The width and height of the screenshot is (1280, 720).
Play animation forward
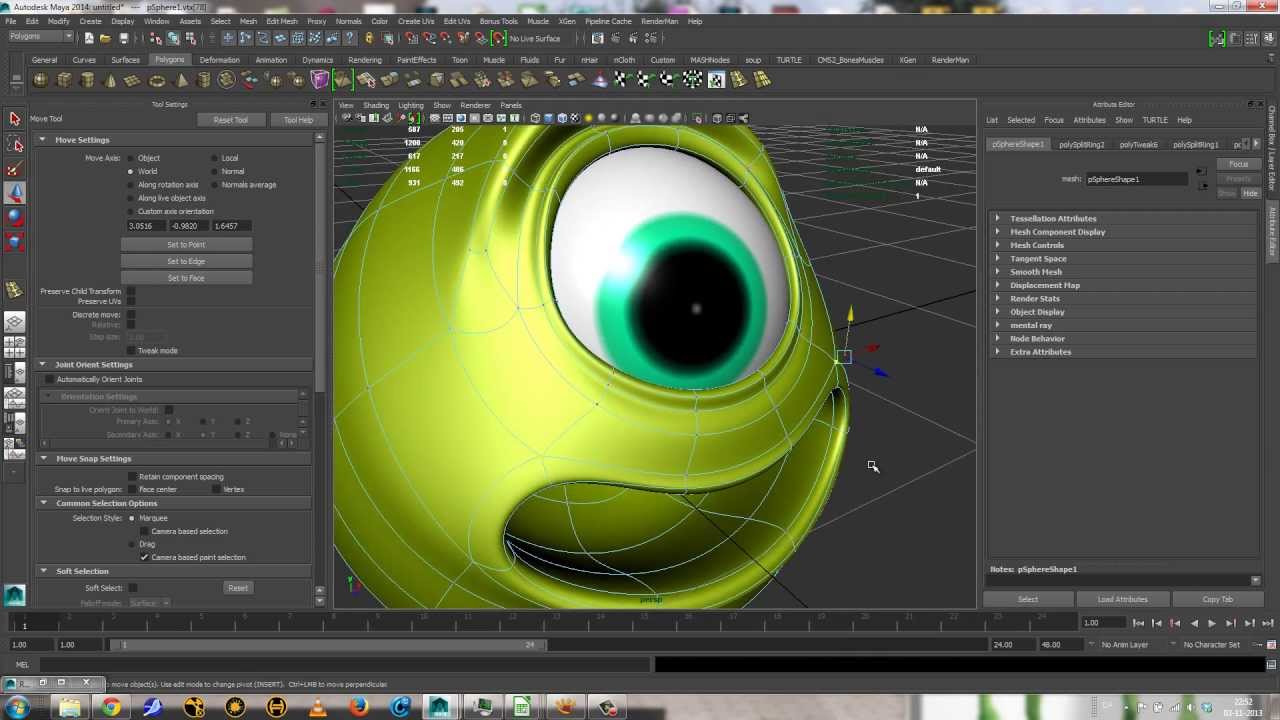1212,623
